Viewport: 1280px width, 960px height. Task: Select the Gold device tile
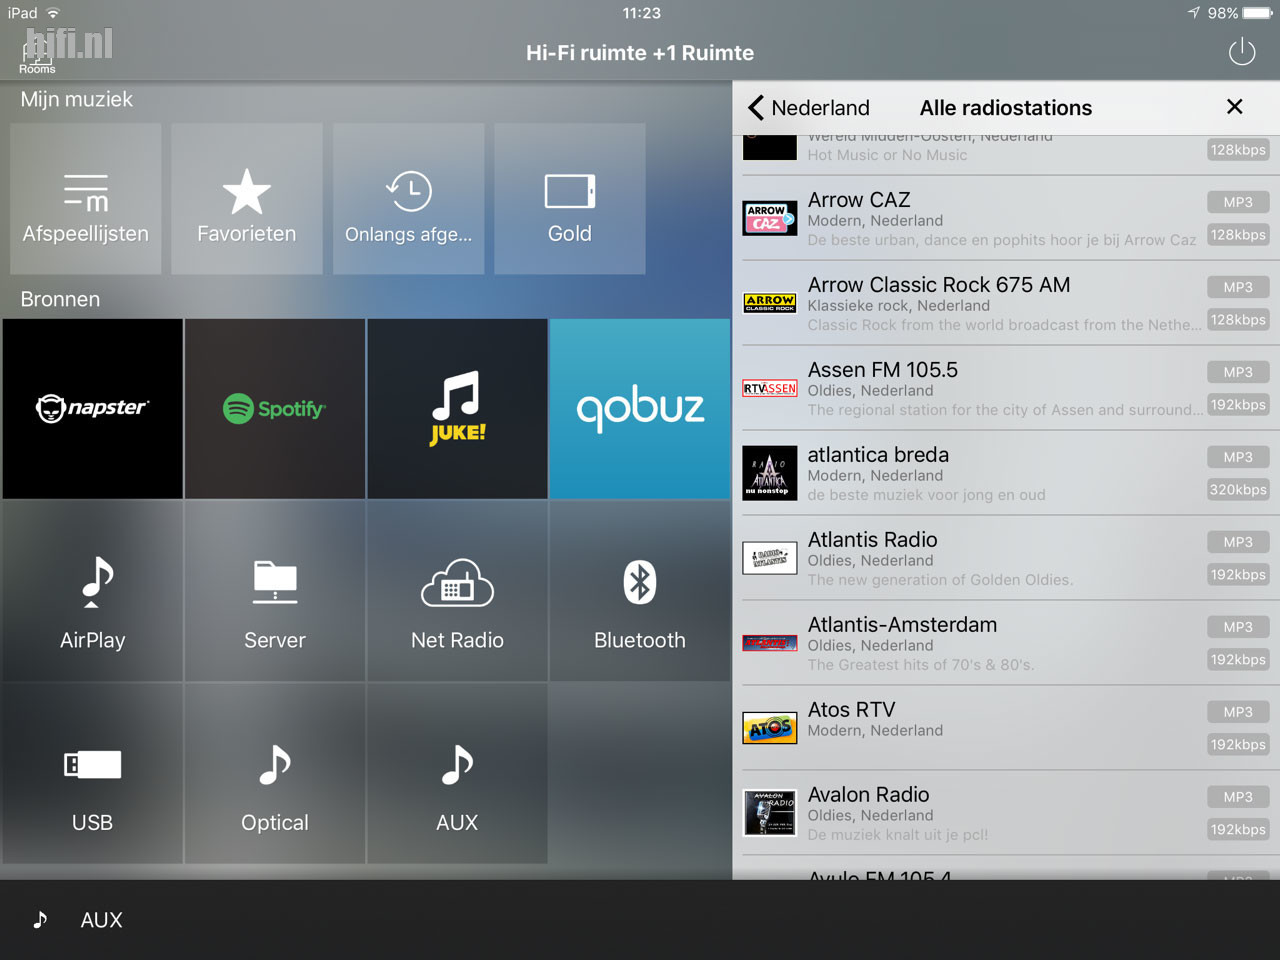570,199
